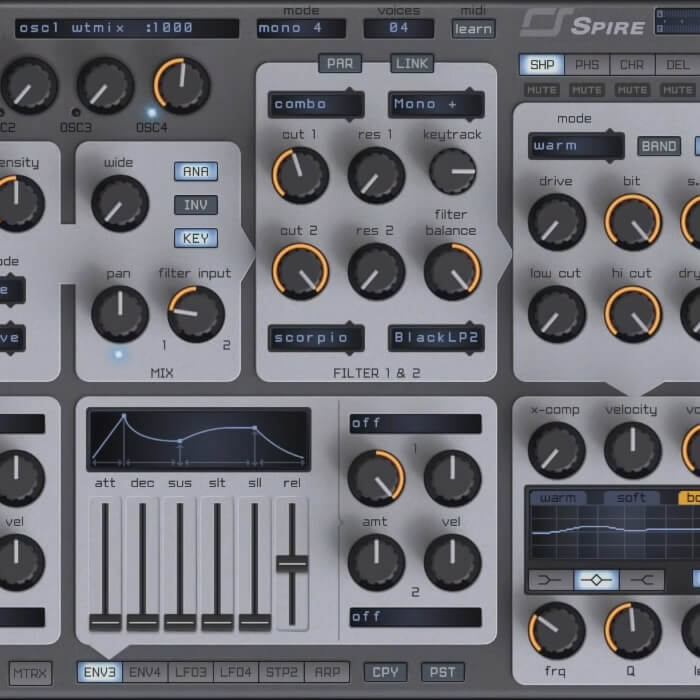Screen dimensions: 700x700
Task: Toggle the BAND button in shaper
Action: tap(659, 146)
